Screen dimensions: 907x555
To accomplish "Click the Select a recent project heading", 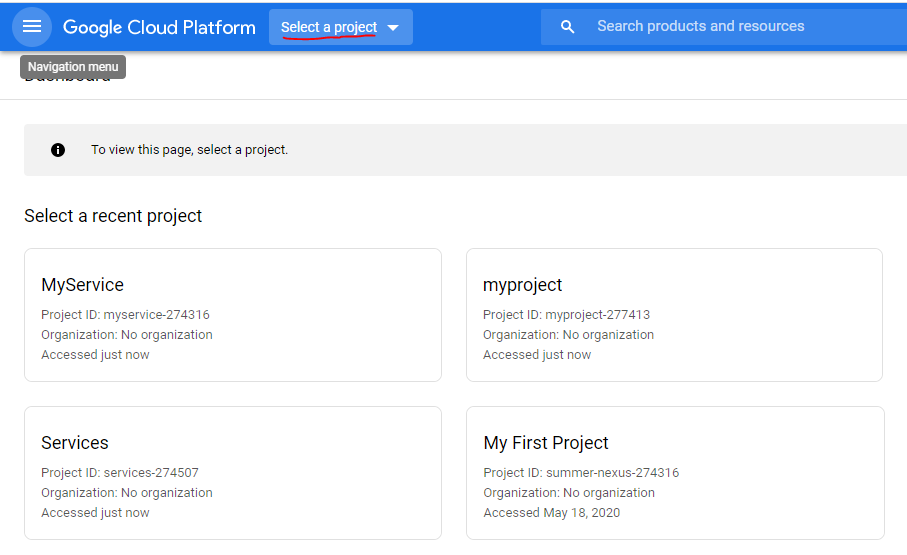I will click(x=113, y=216).
